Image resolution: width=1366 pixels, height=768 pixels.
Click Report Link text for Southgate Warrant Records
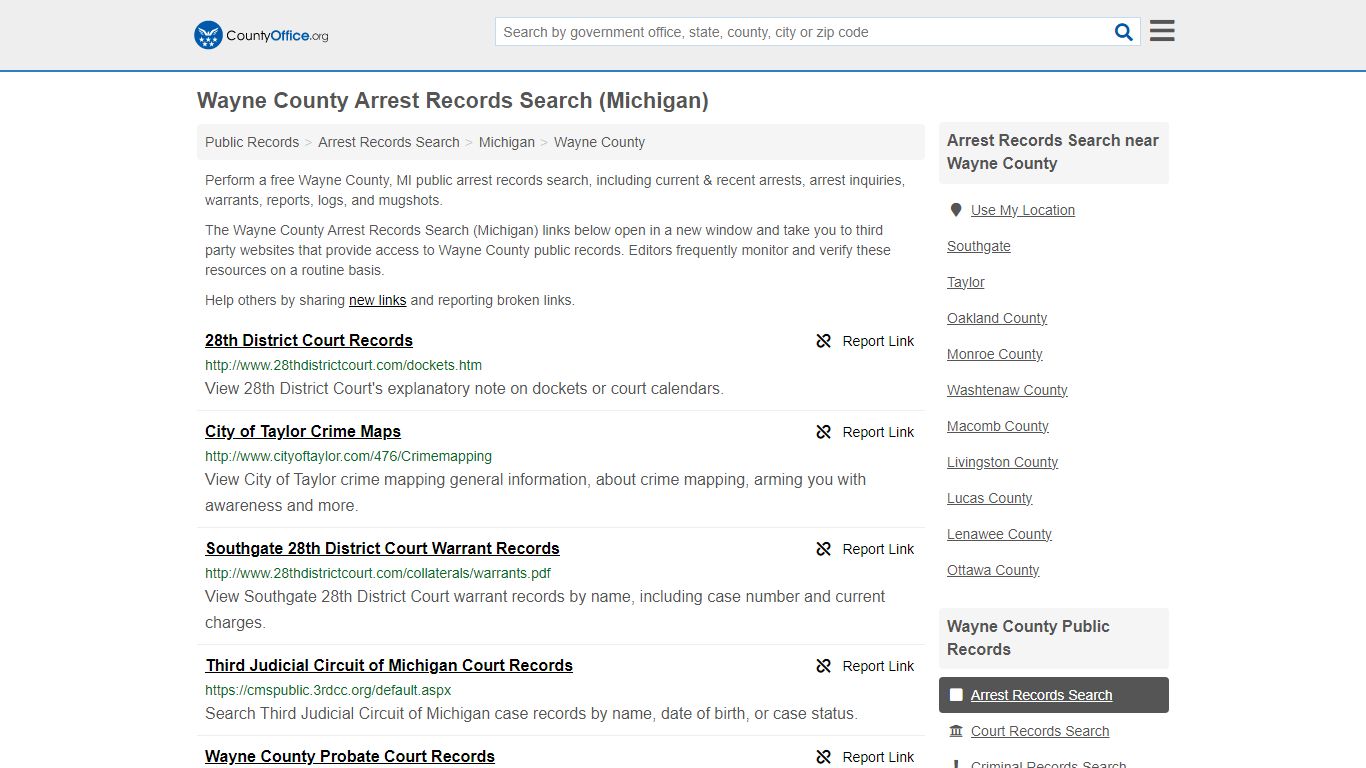(x=878, y=549)
